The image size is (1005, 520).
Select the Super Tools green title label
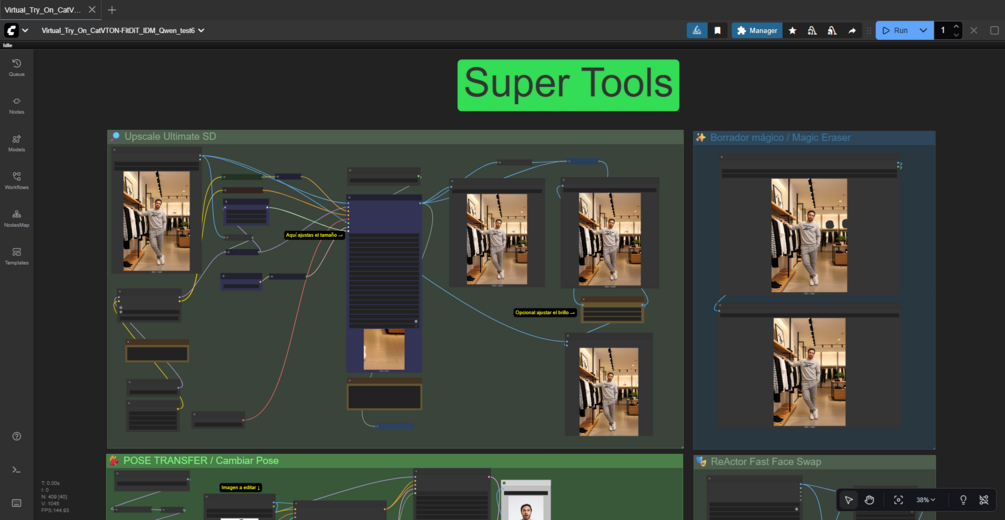click(568, 85)
